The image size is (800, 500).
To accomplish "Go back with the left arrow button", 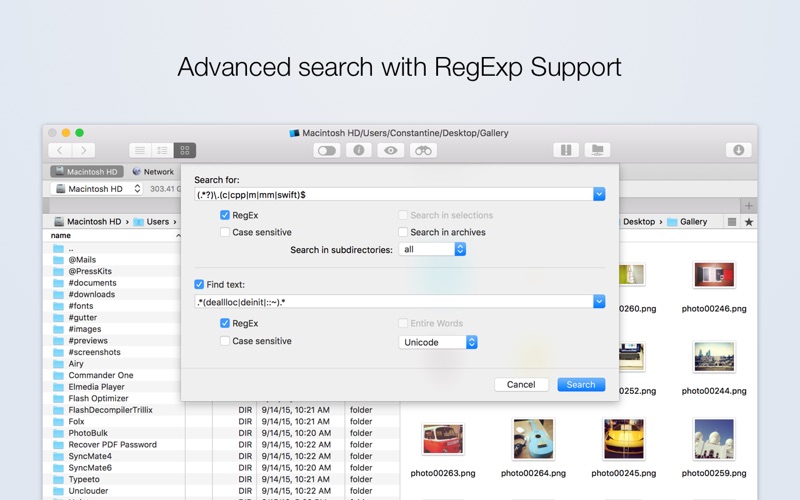I will point(60,151).
